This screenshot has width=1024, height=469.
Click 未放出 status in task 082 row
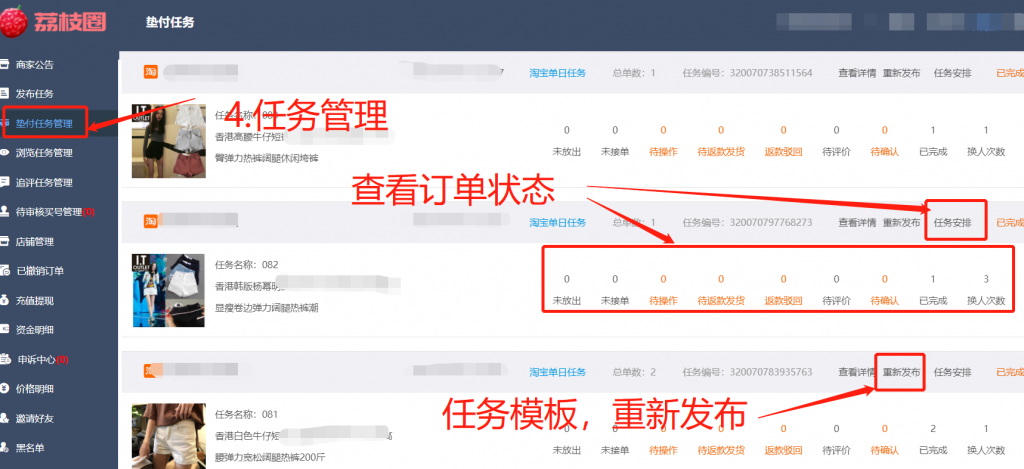[x=566, y=301]
